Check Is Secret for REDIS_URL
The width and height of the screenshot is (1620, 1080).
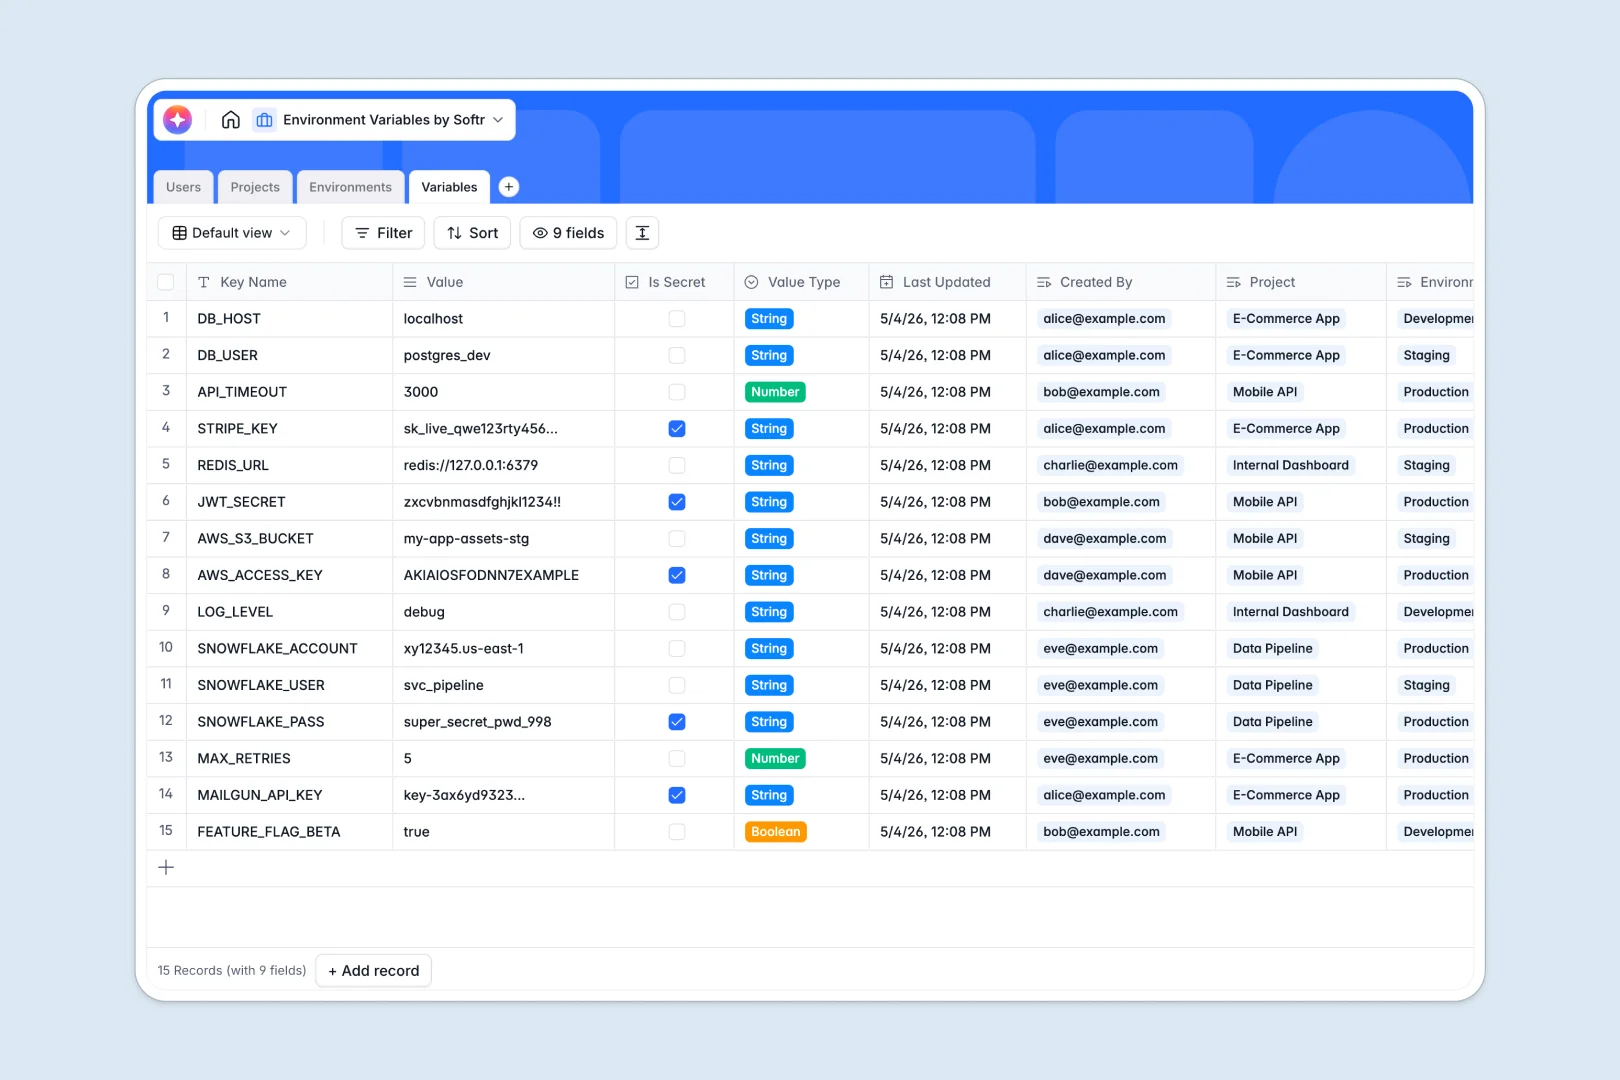point(677,465)
